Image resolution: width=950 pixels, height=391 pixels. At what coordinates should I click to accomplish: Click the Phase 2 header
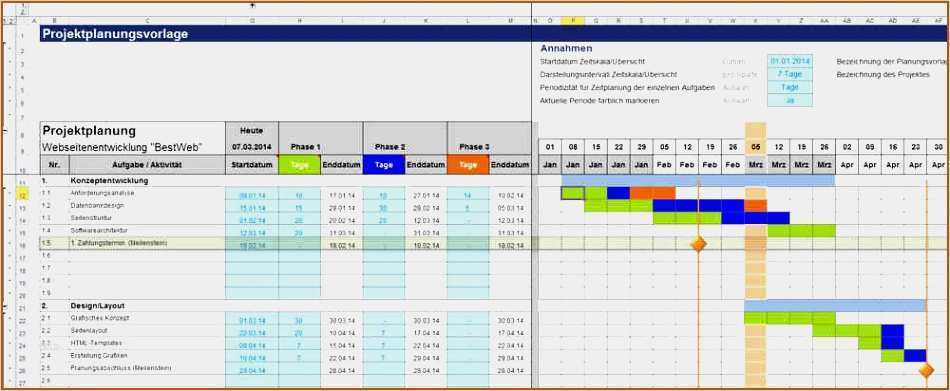click(x=390, y=147)
